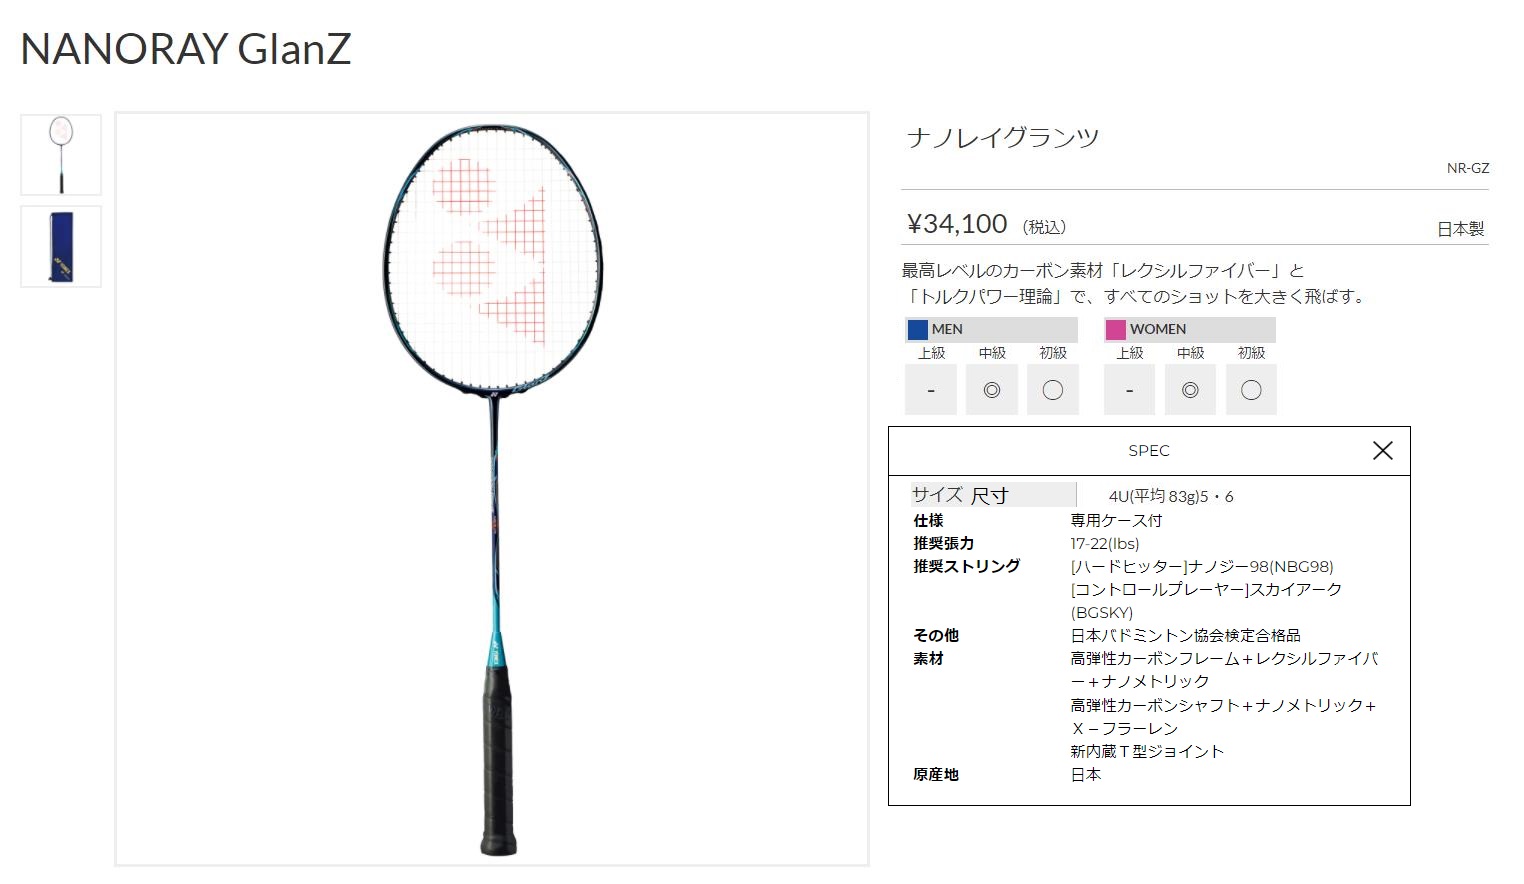Click the MEN label bar

[x=991, y=329]
